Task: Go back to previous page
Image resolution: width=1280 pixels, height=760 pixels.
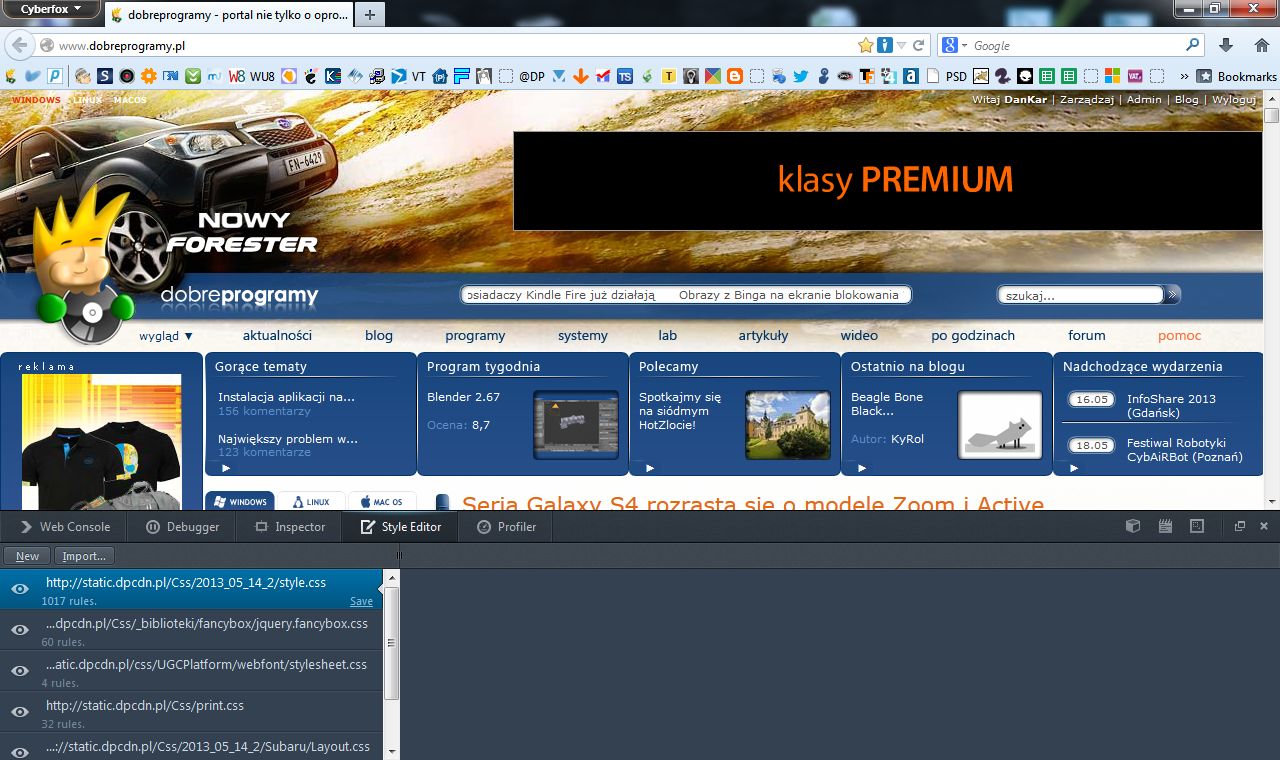Action: [x=18, y=45]
